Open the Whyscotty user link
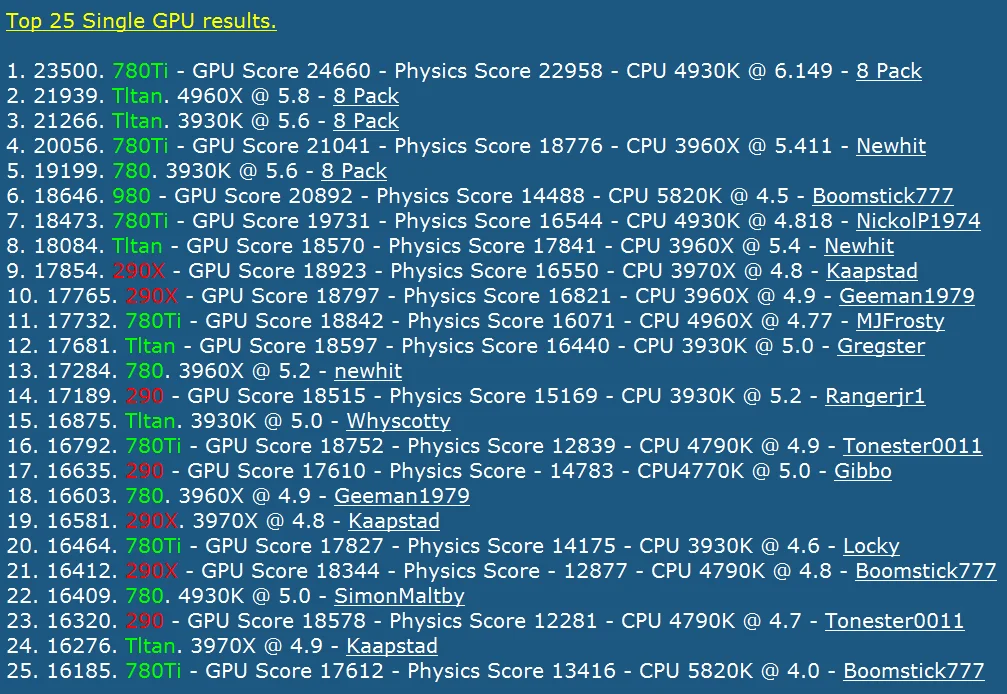 pos(398,421)
